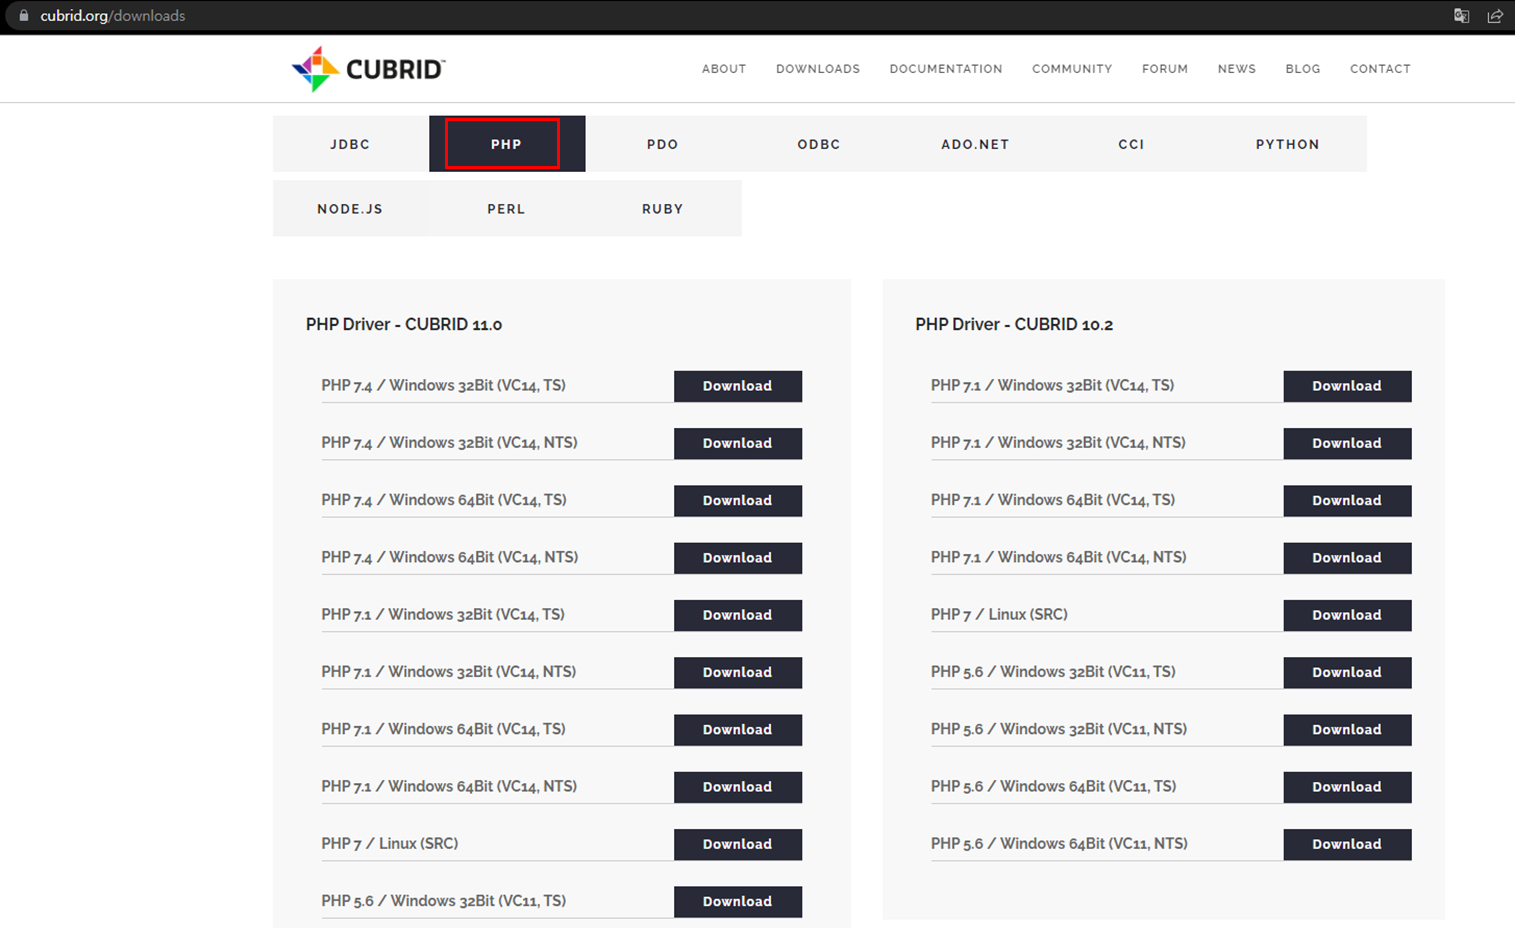Switch to the PYTHON tab

1288,144
